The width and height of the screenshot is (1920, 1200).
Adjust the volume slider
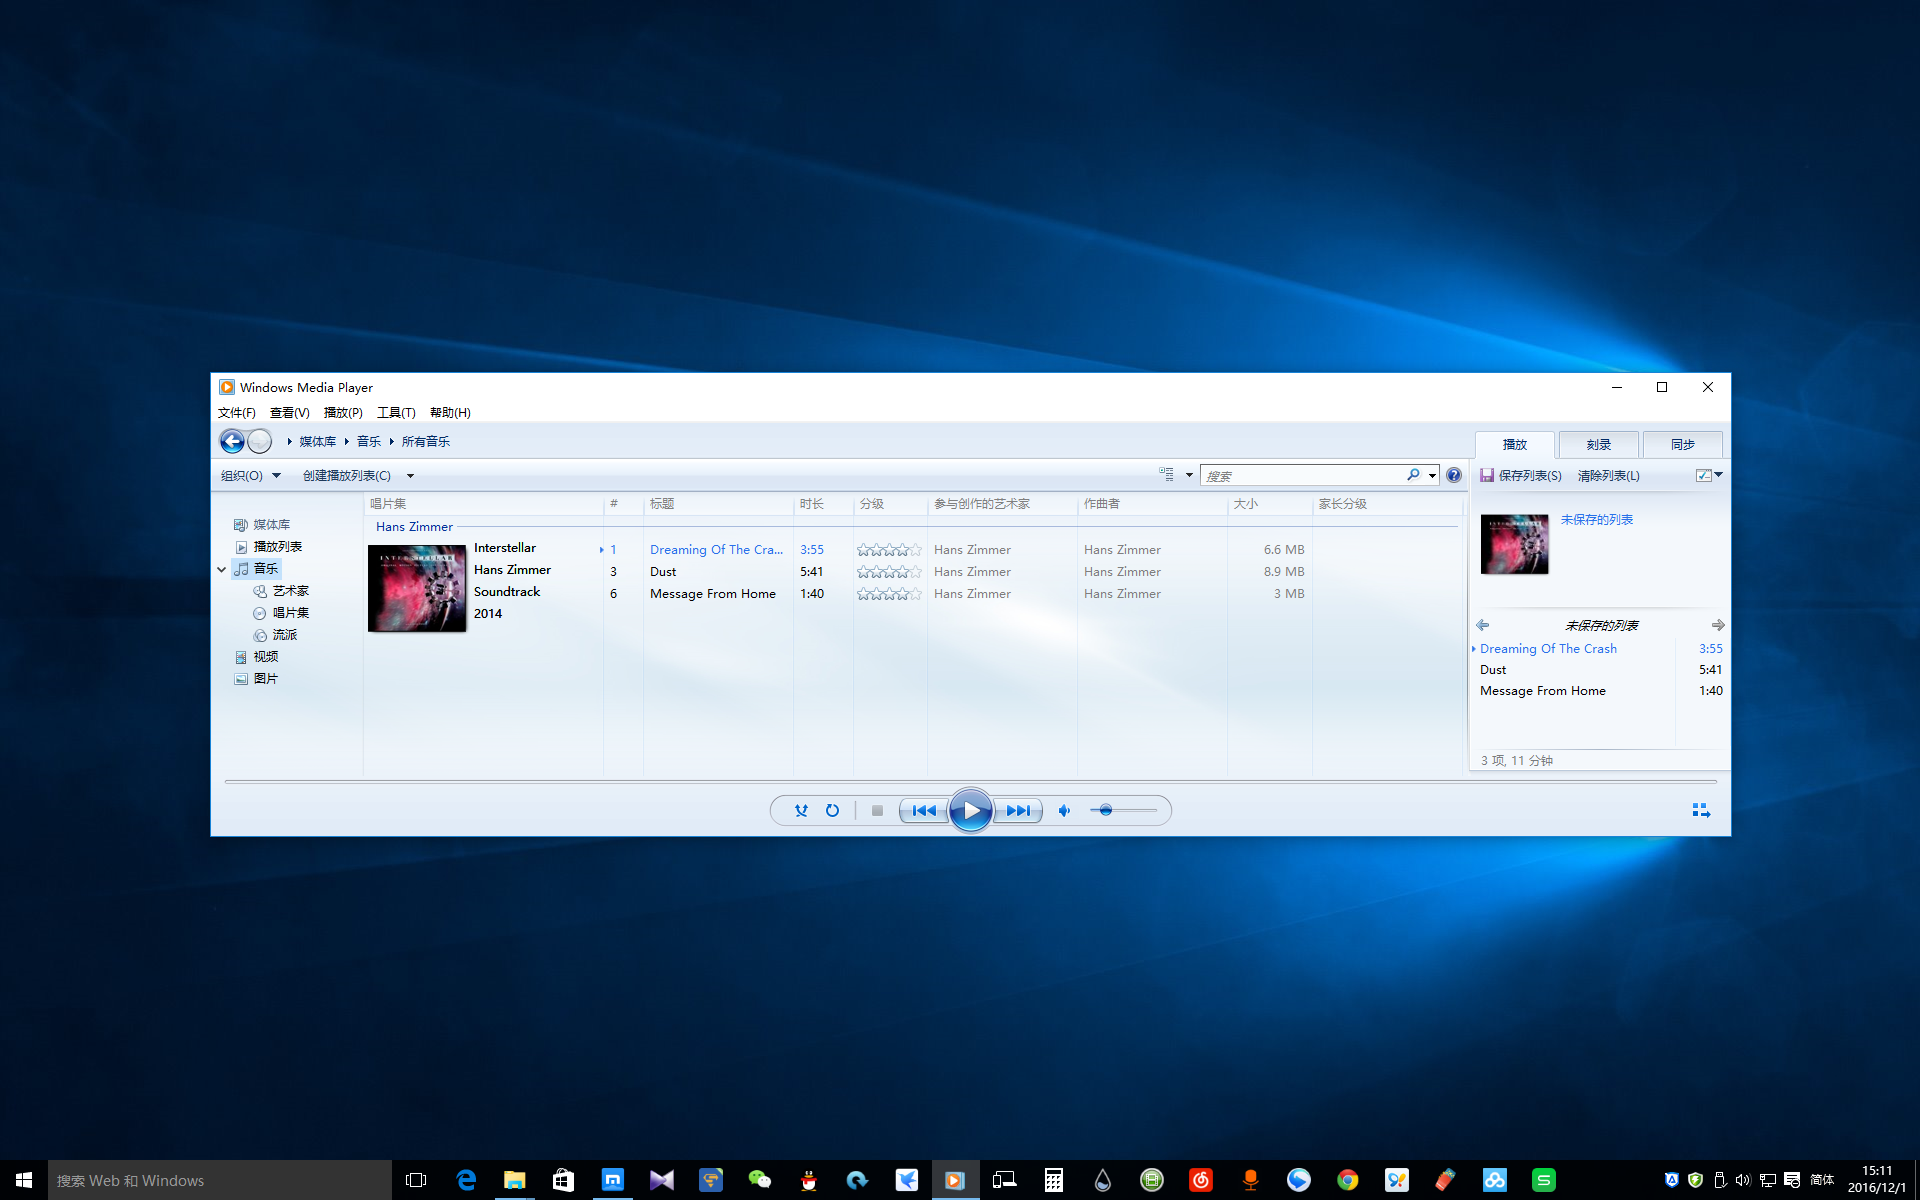[1124, 811]
